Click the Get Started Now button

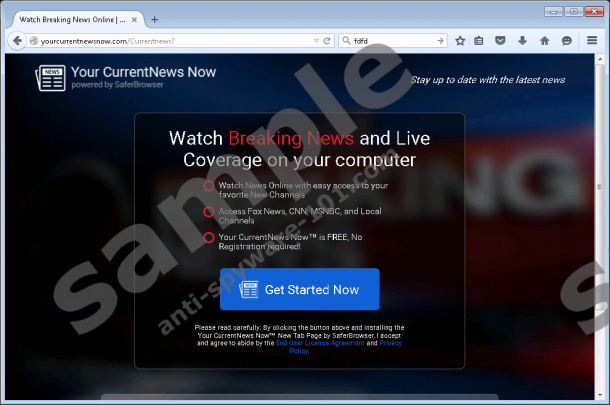[x=301, y=290]
